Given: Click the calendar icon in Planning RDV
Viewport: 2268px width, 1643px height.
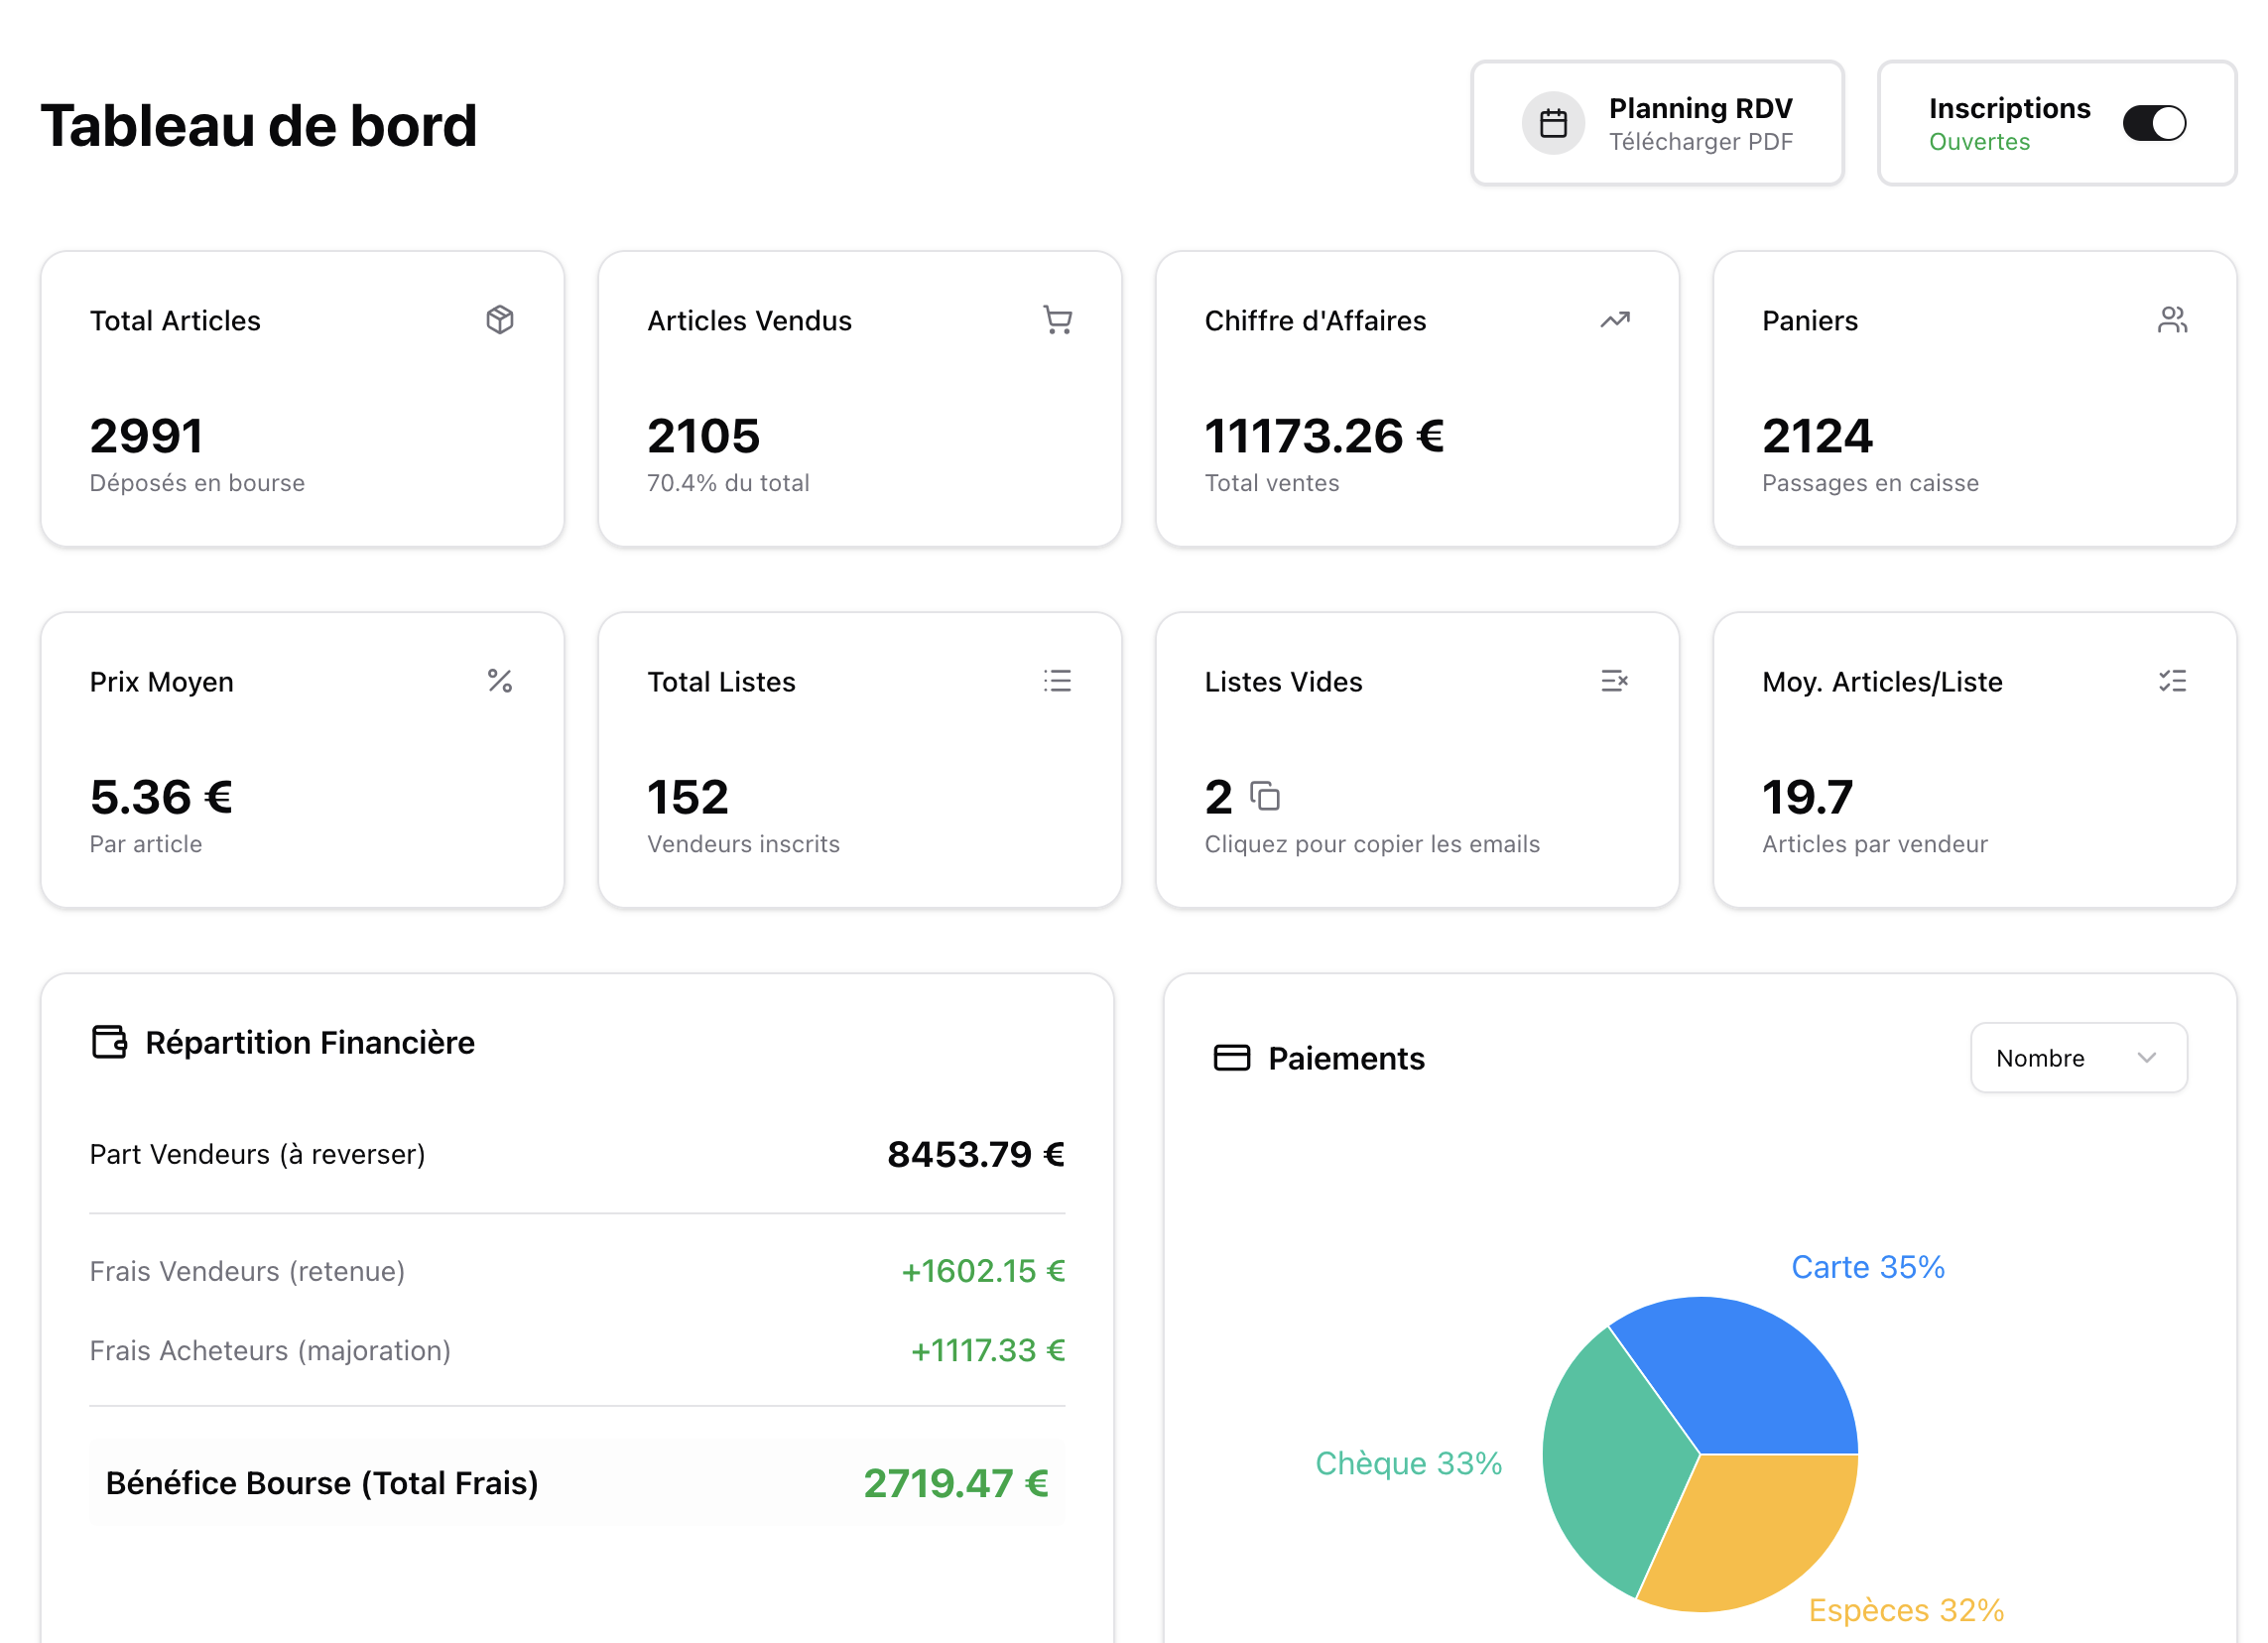Looking at the screenshot, I should click(x=1553, y=124).
